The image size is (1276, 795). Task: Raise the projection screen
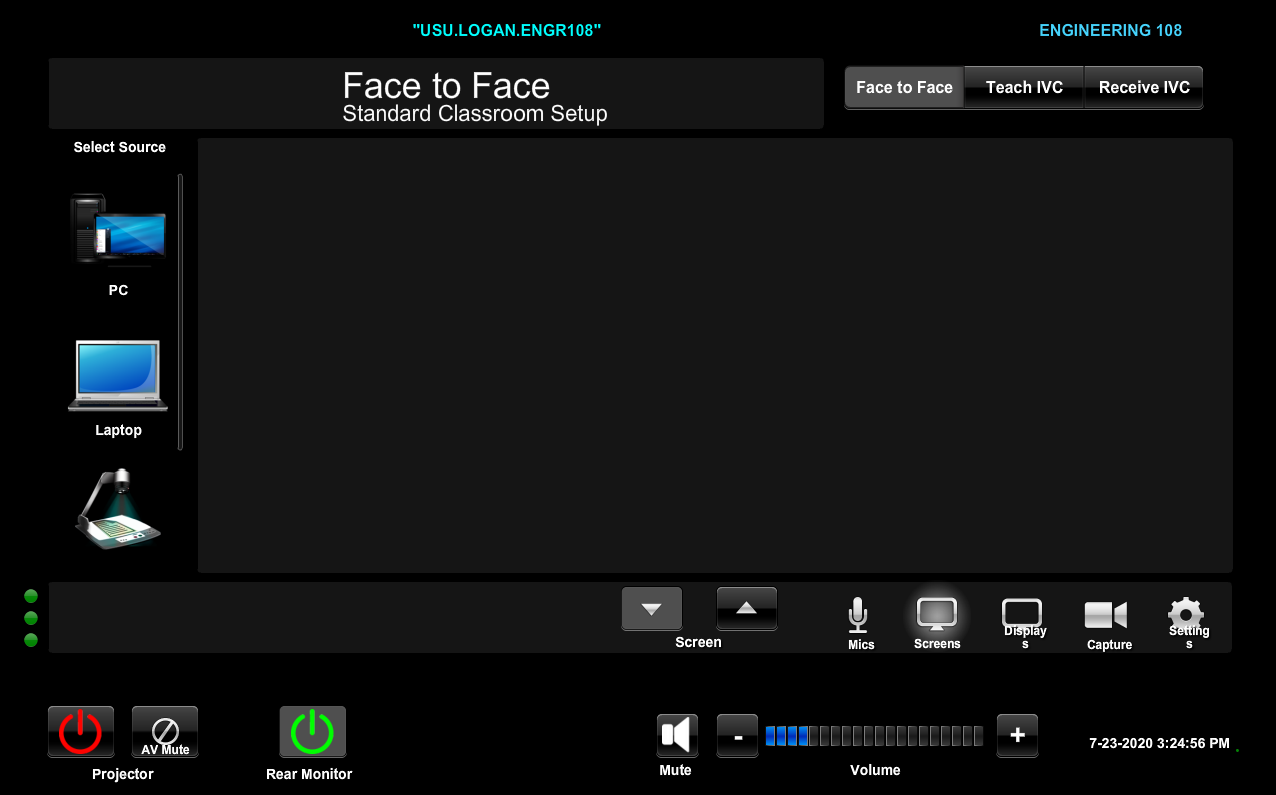point(746,608)
